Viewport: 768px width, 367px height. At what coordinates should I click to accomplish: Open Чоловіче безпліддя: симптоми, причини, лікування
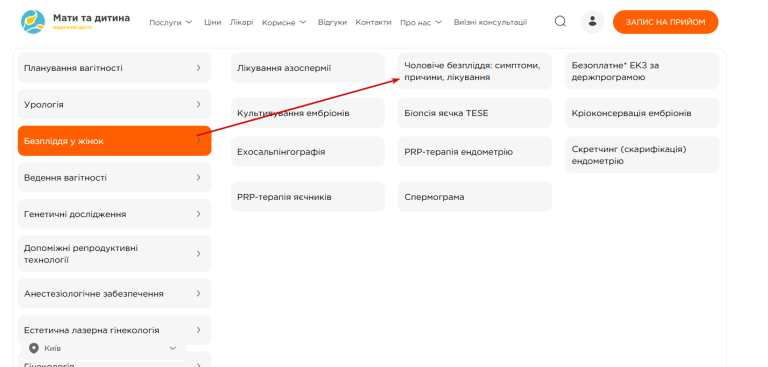coord(475,71)
